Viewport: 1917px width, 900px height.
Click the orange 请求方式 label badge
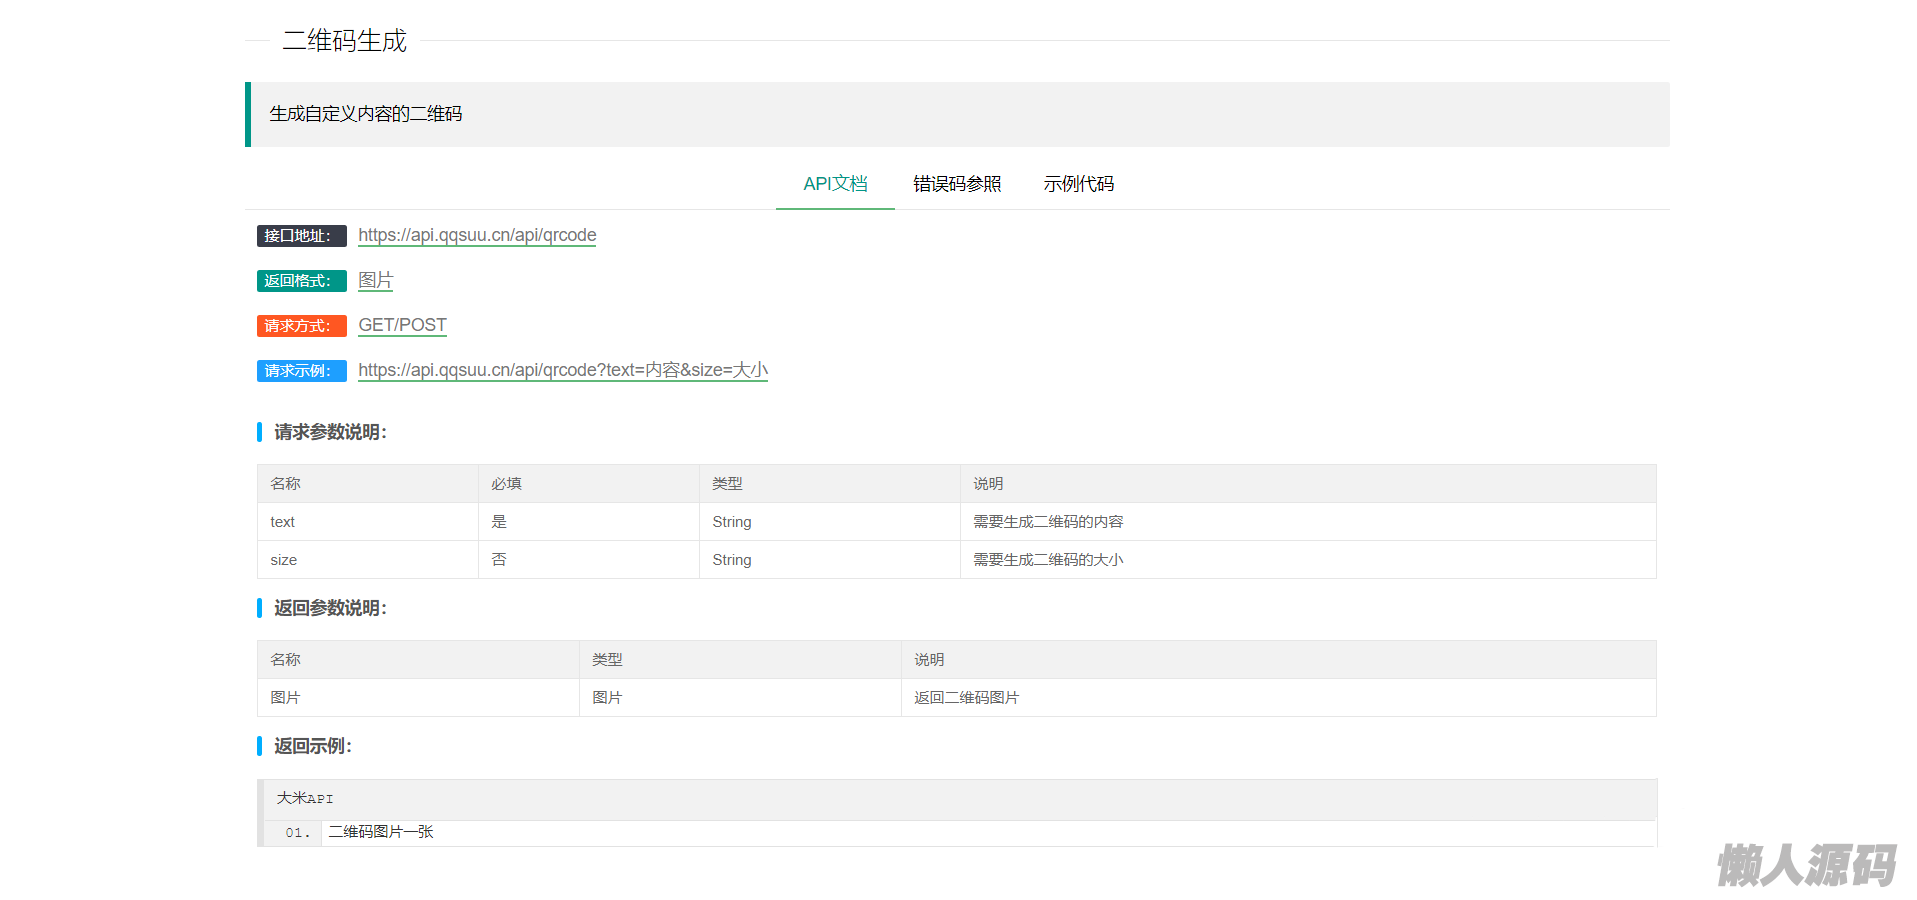tap(301, 326)
